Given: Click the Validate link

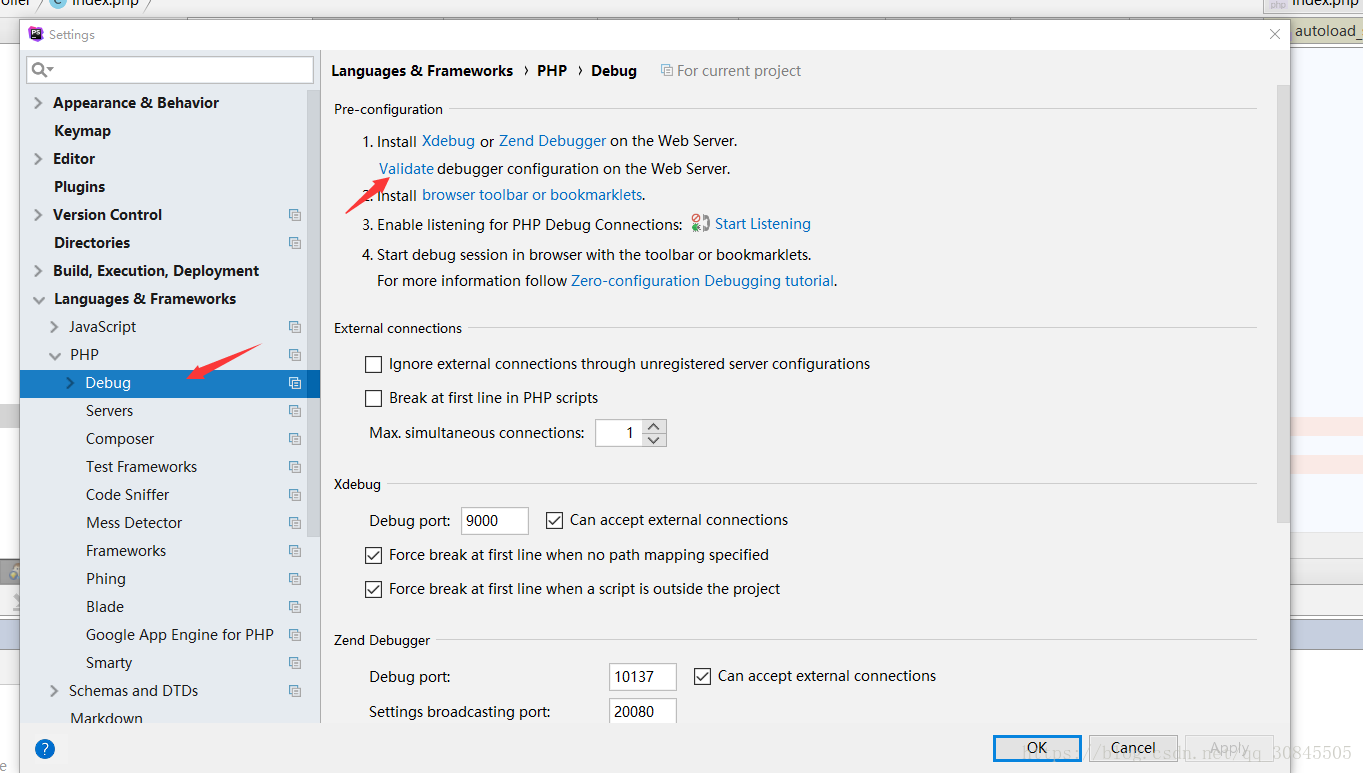Looking at the screenshot, I should [x=406, y=169].
